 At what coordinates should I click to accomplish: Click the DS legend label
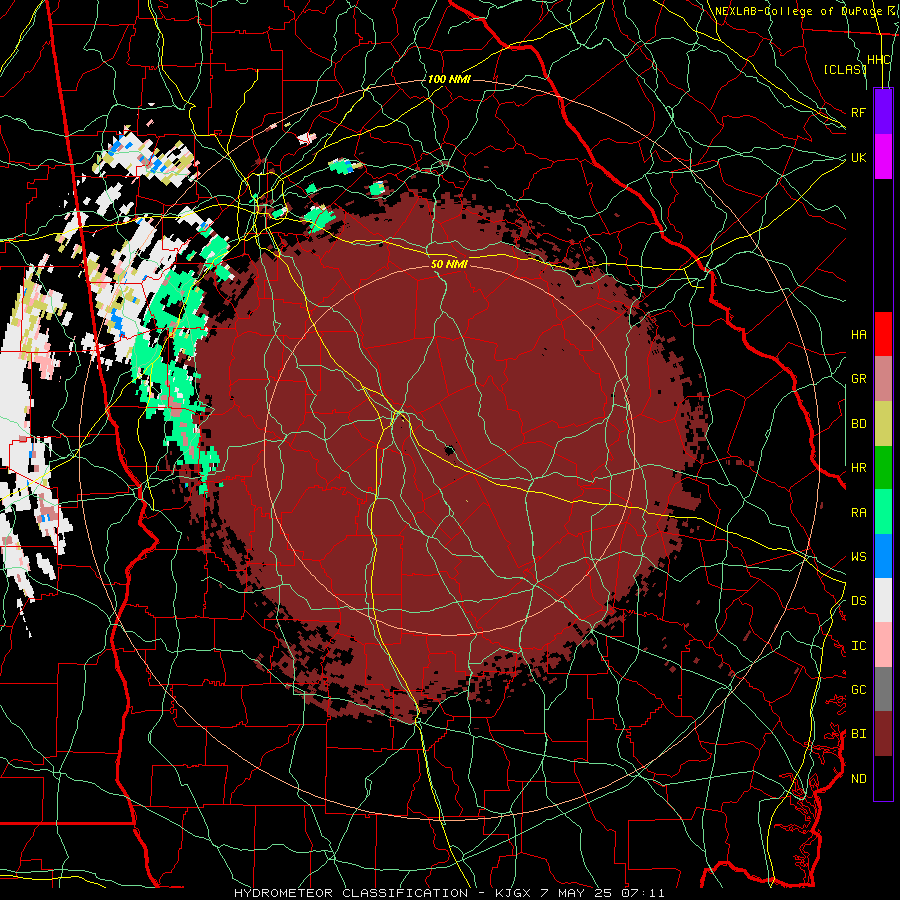pos(859,601)
